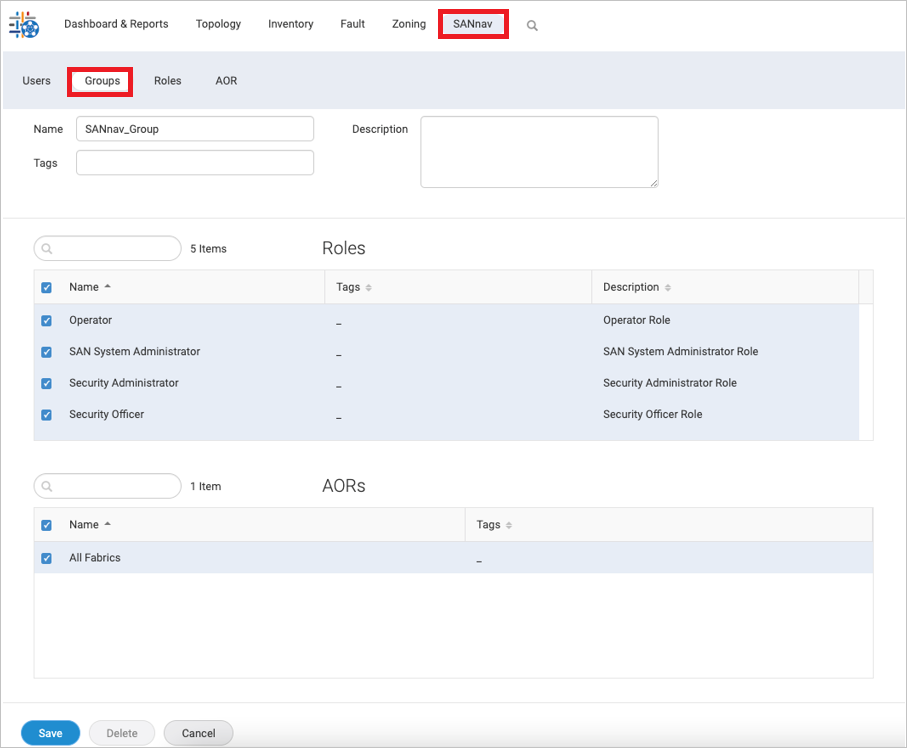Uncheck the Security Administrator checkbox
Image resolution: width=907 pixels, height=748 pixels.
click(46, 384)
